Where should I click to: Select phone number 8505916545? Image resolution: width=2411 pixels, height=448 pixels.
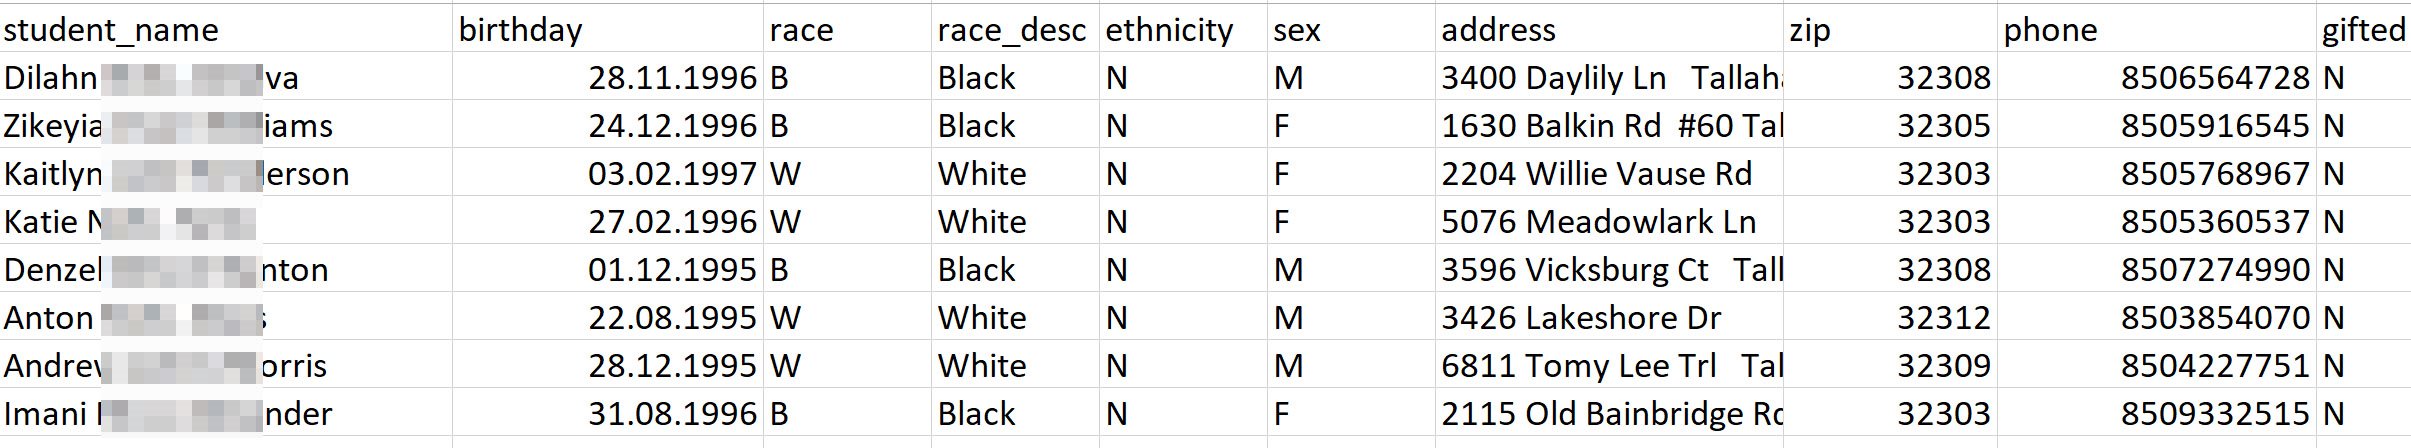(x=2215, y=126)
